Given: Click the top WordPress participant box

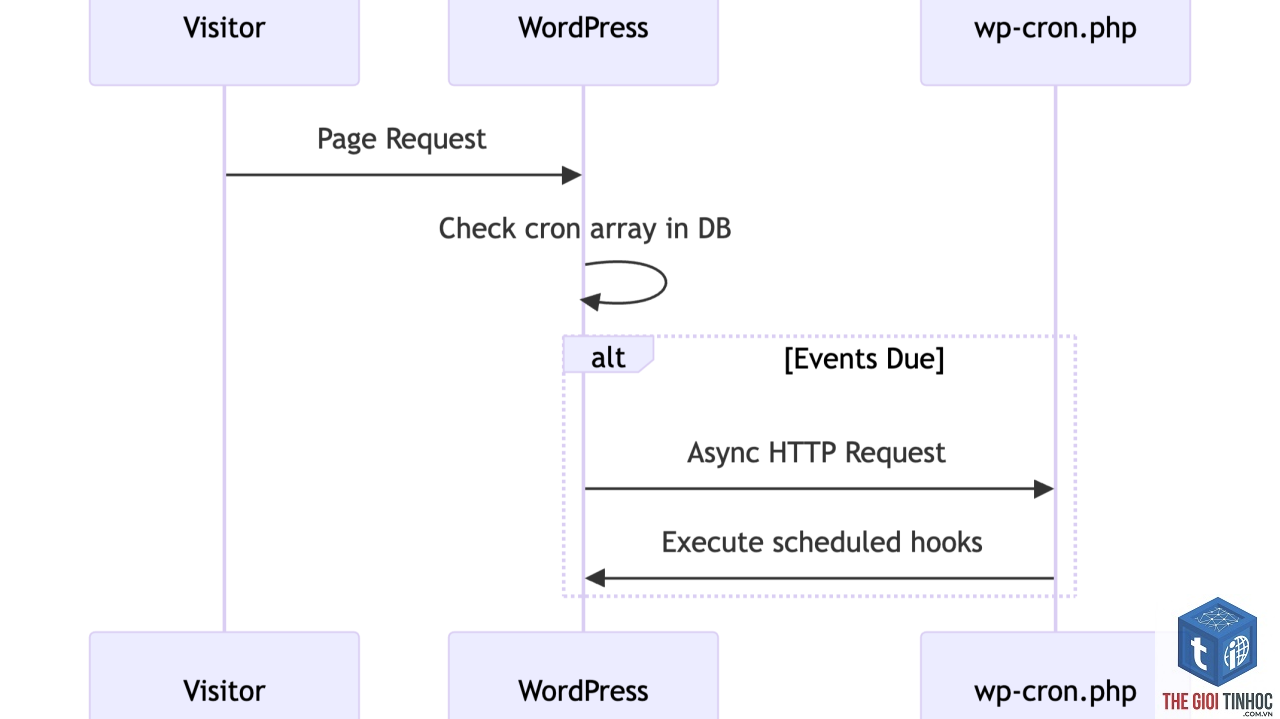Looking at the screenshot, I should pyautogui.click(x=583, y=42).
